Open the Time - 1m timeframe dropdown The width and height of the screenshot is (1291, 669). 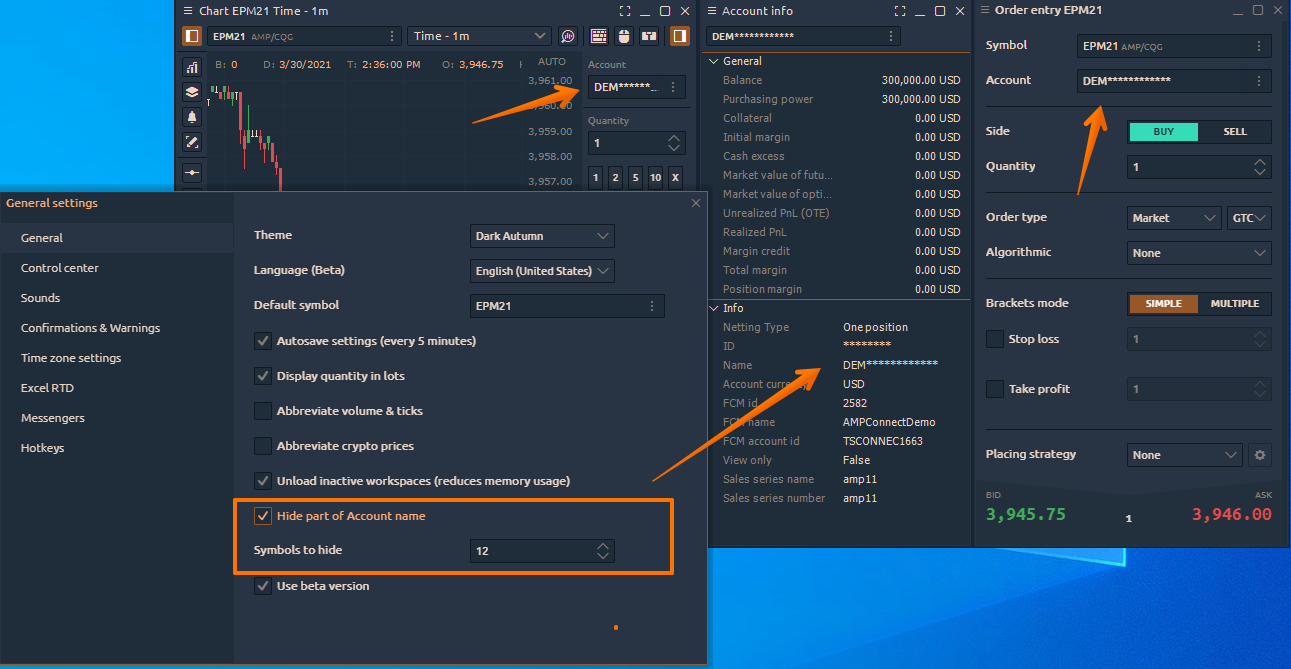pyautogui.click(x=479, y=36)
